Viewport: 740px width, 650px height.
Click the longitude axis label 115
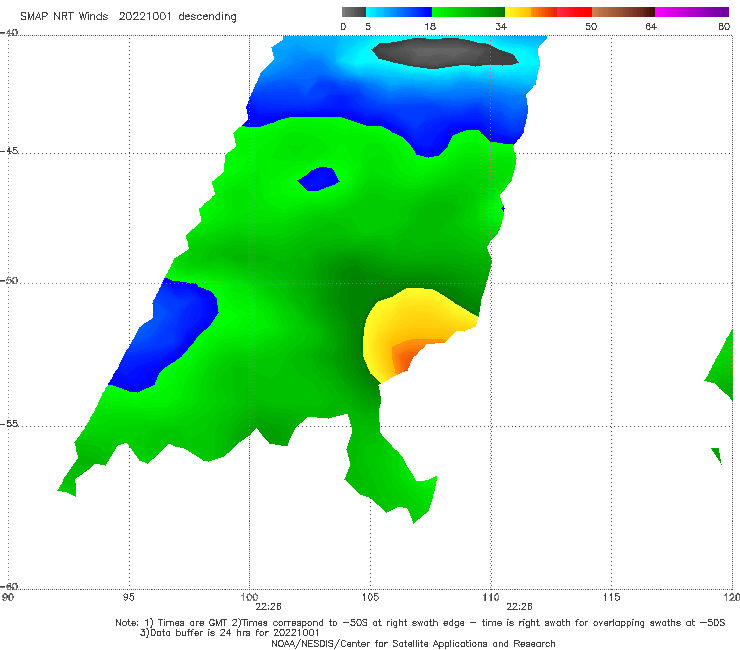click(612, 598)
